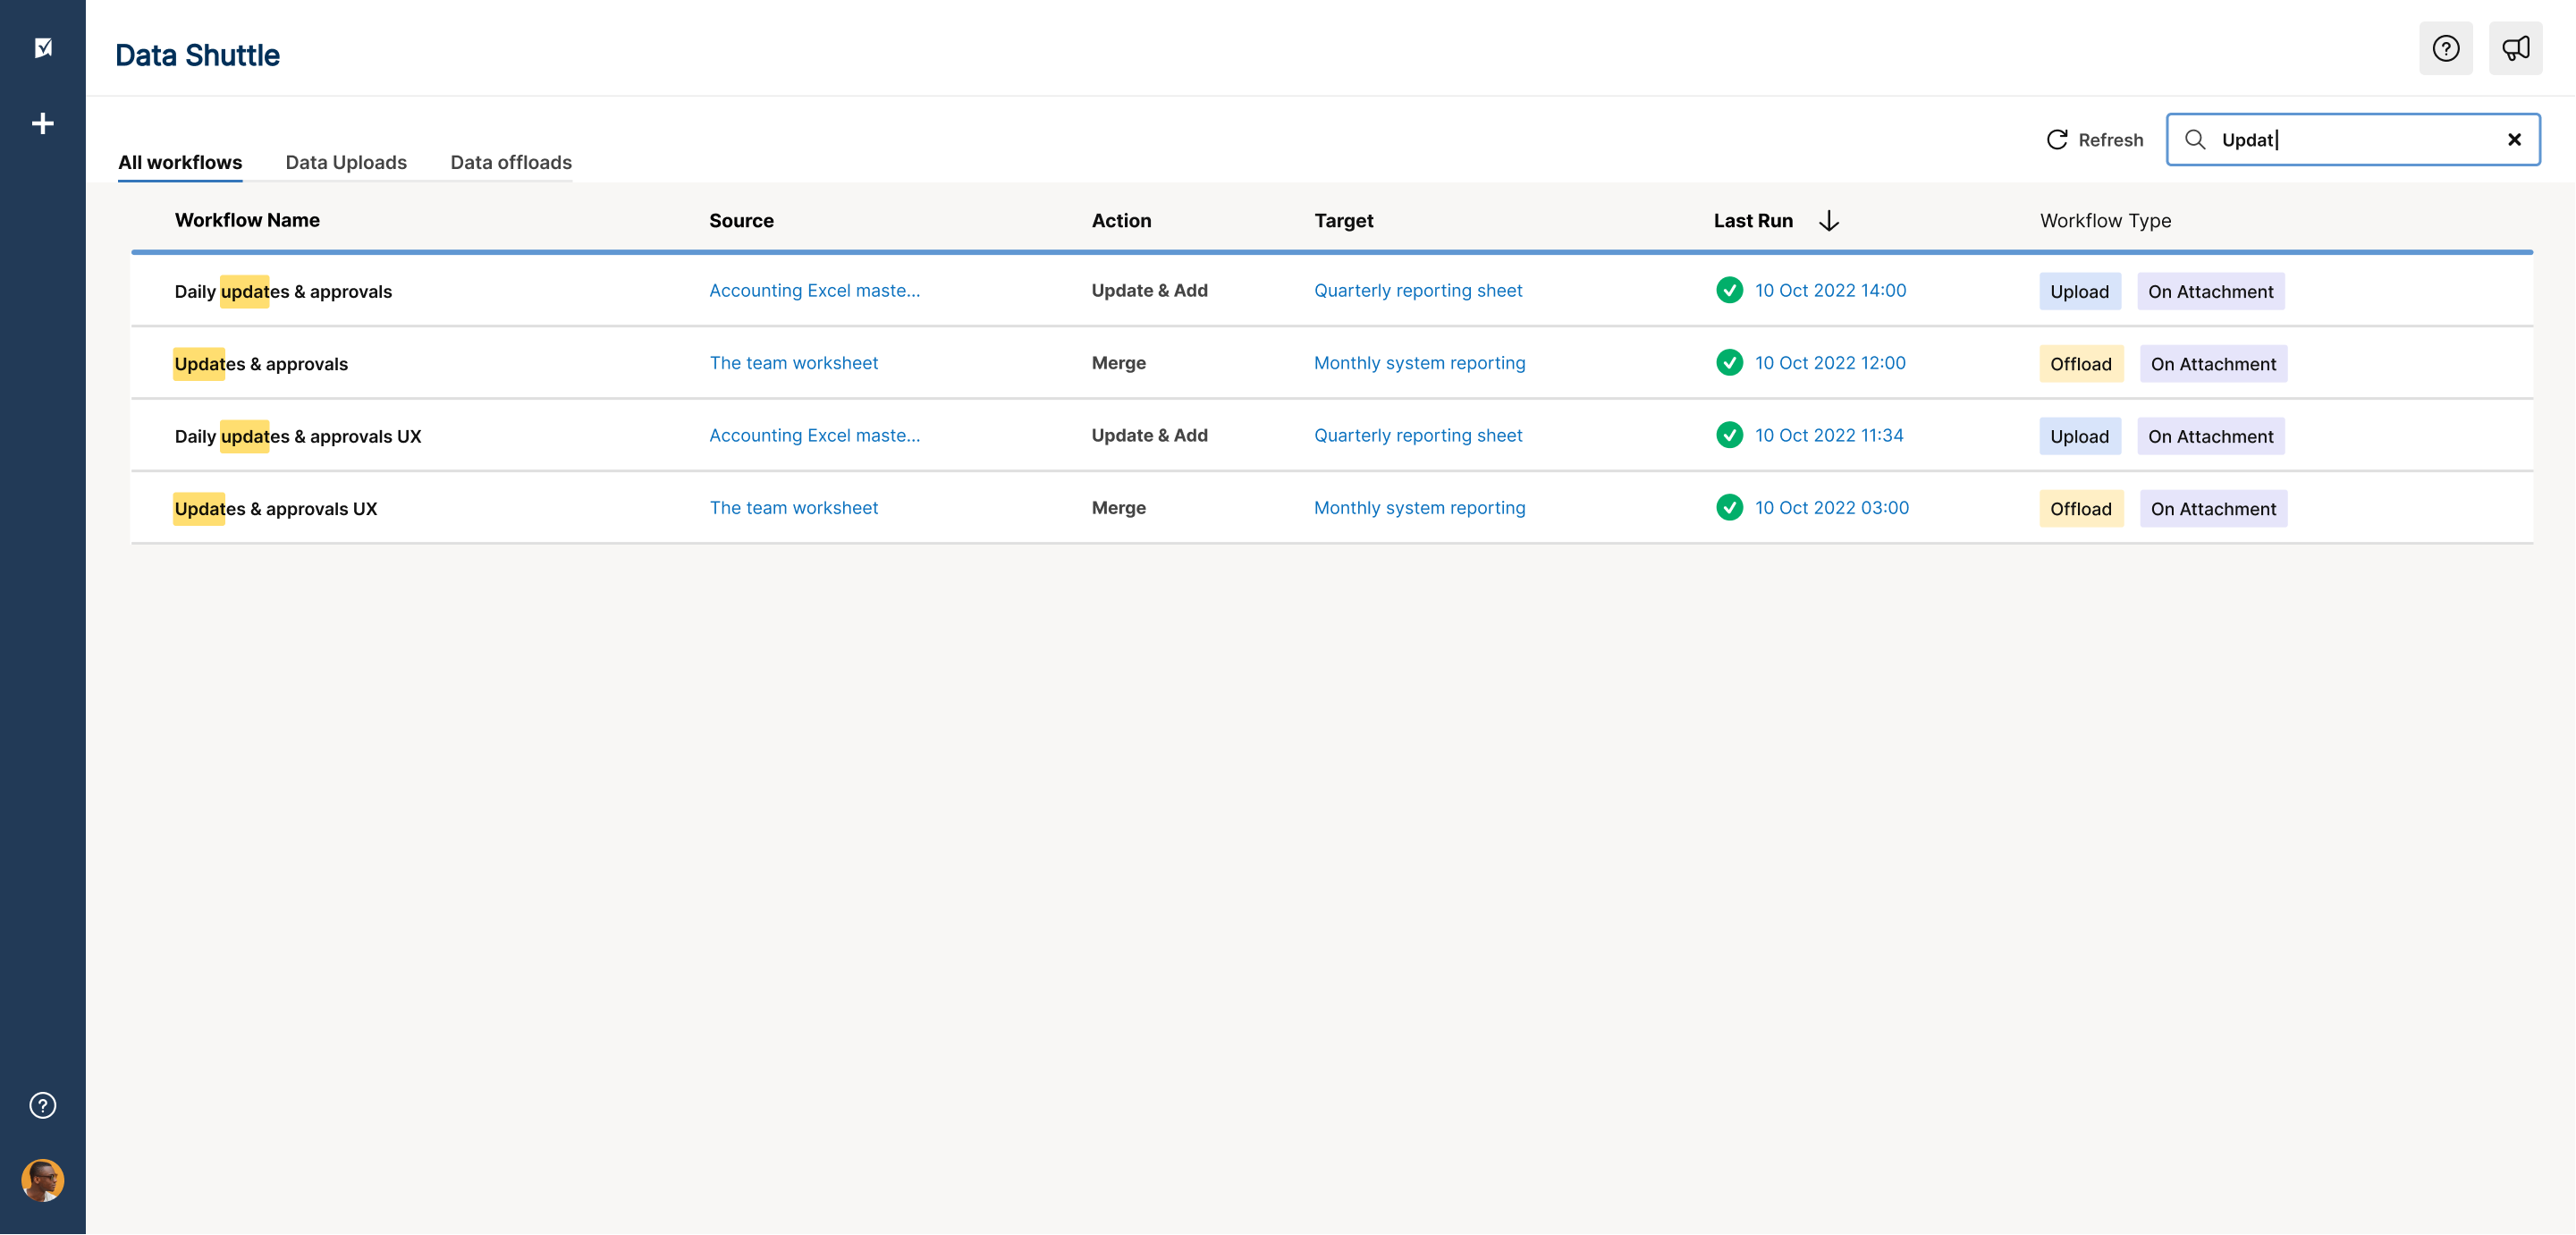Click the sidebar bottom help icon
Screen dimensions: 2576x1235
pos(43,1105)
